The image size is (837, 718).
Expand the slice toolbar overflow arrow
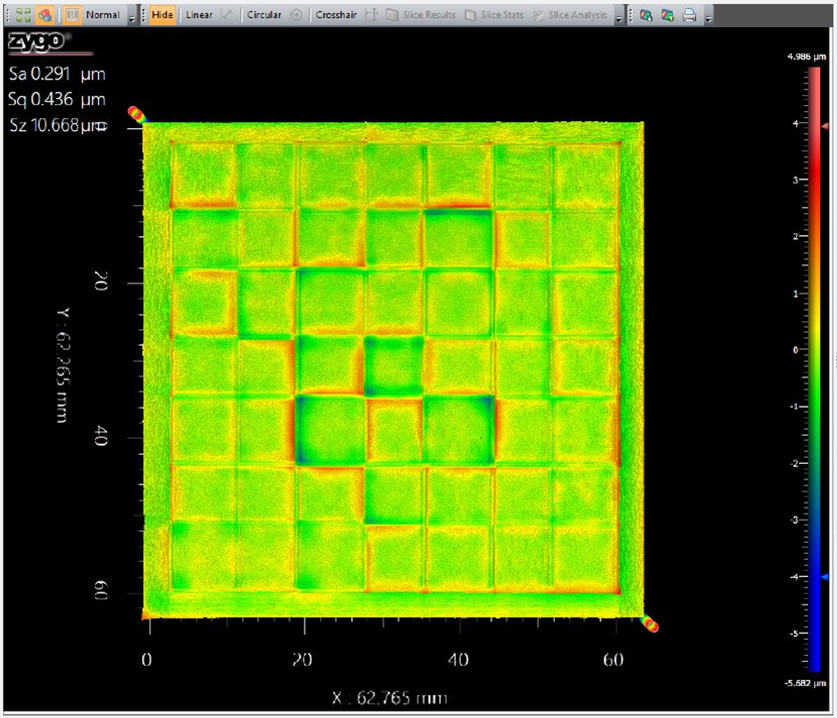(x=619, y=17)
